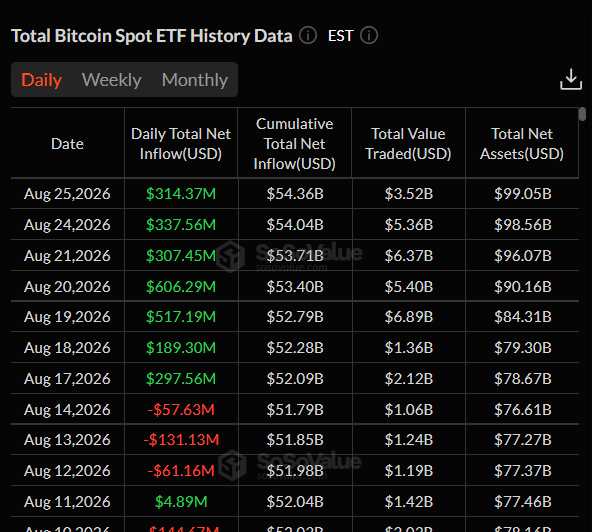Click the $4.89M inflow value
This screenshot has height=532, width=592.
click(181, 501)
